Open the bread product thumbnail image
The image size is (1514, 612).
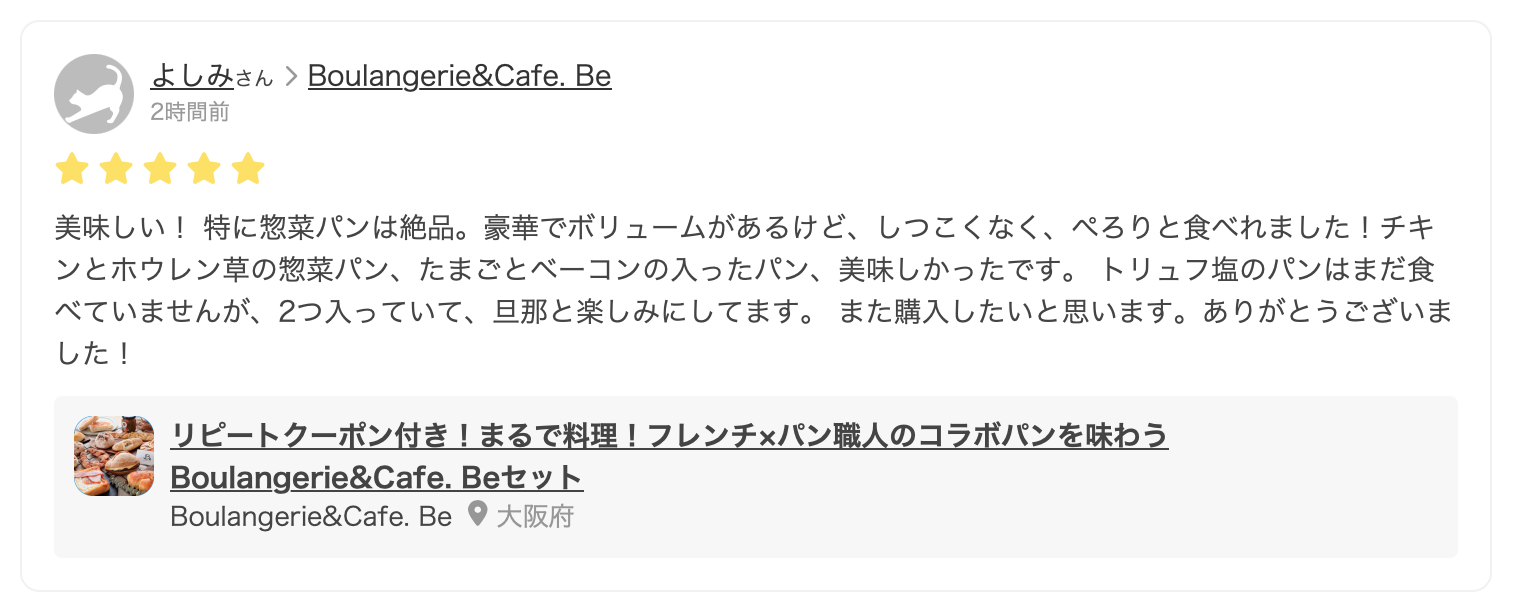114,456
